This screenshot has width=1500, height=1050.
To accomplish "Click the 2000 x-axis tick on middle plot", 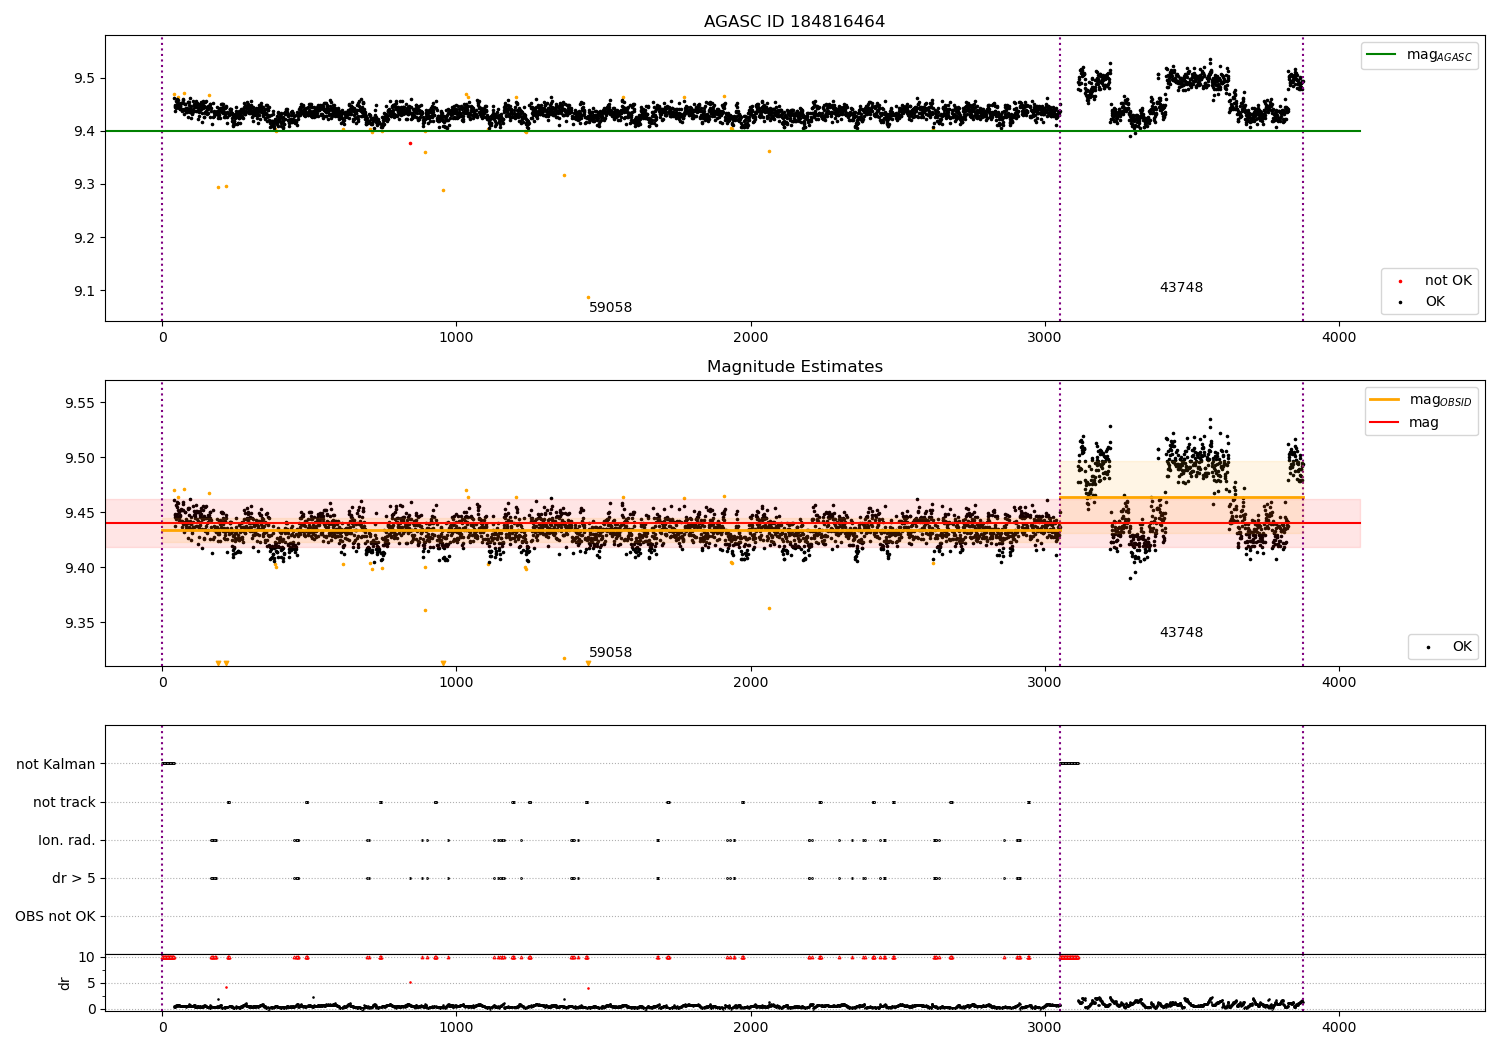I will (751, 683).
